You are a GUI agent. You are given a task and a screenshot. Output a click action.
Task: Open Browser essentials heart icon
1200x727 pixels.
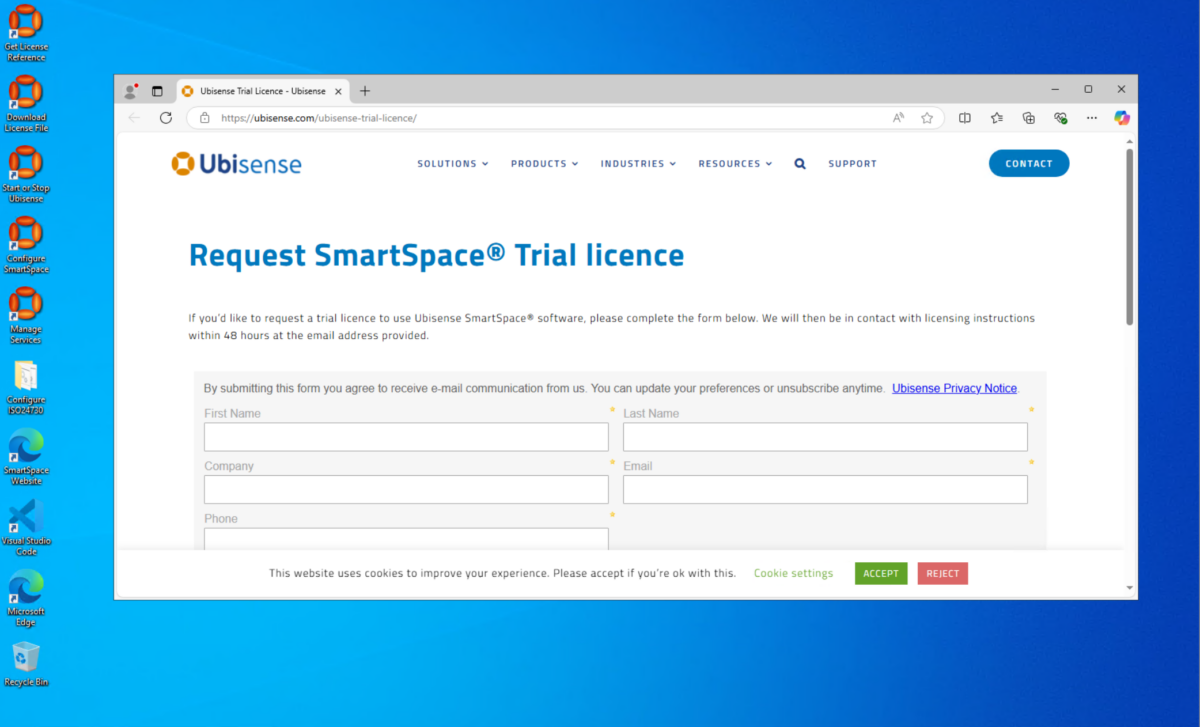pyautogui.click(x=1061, y=118)
